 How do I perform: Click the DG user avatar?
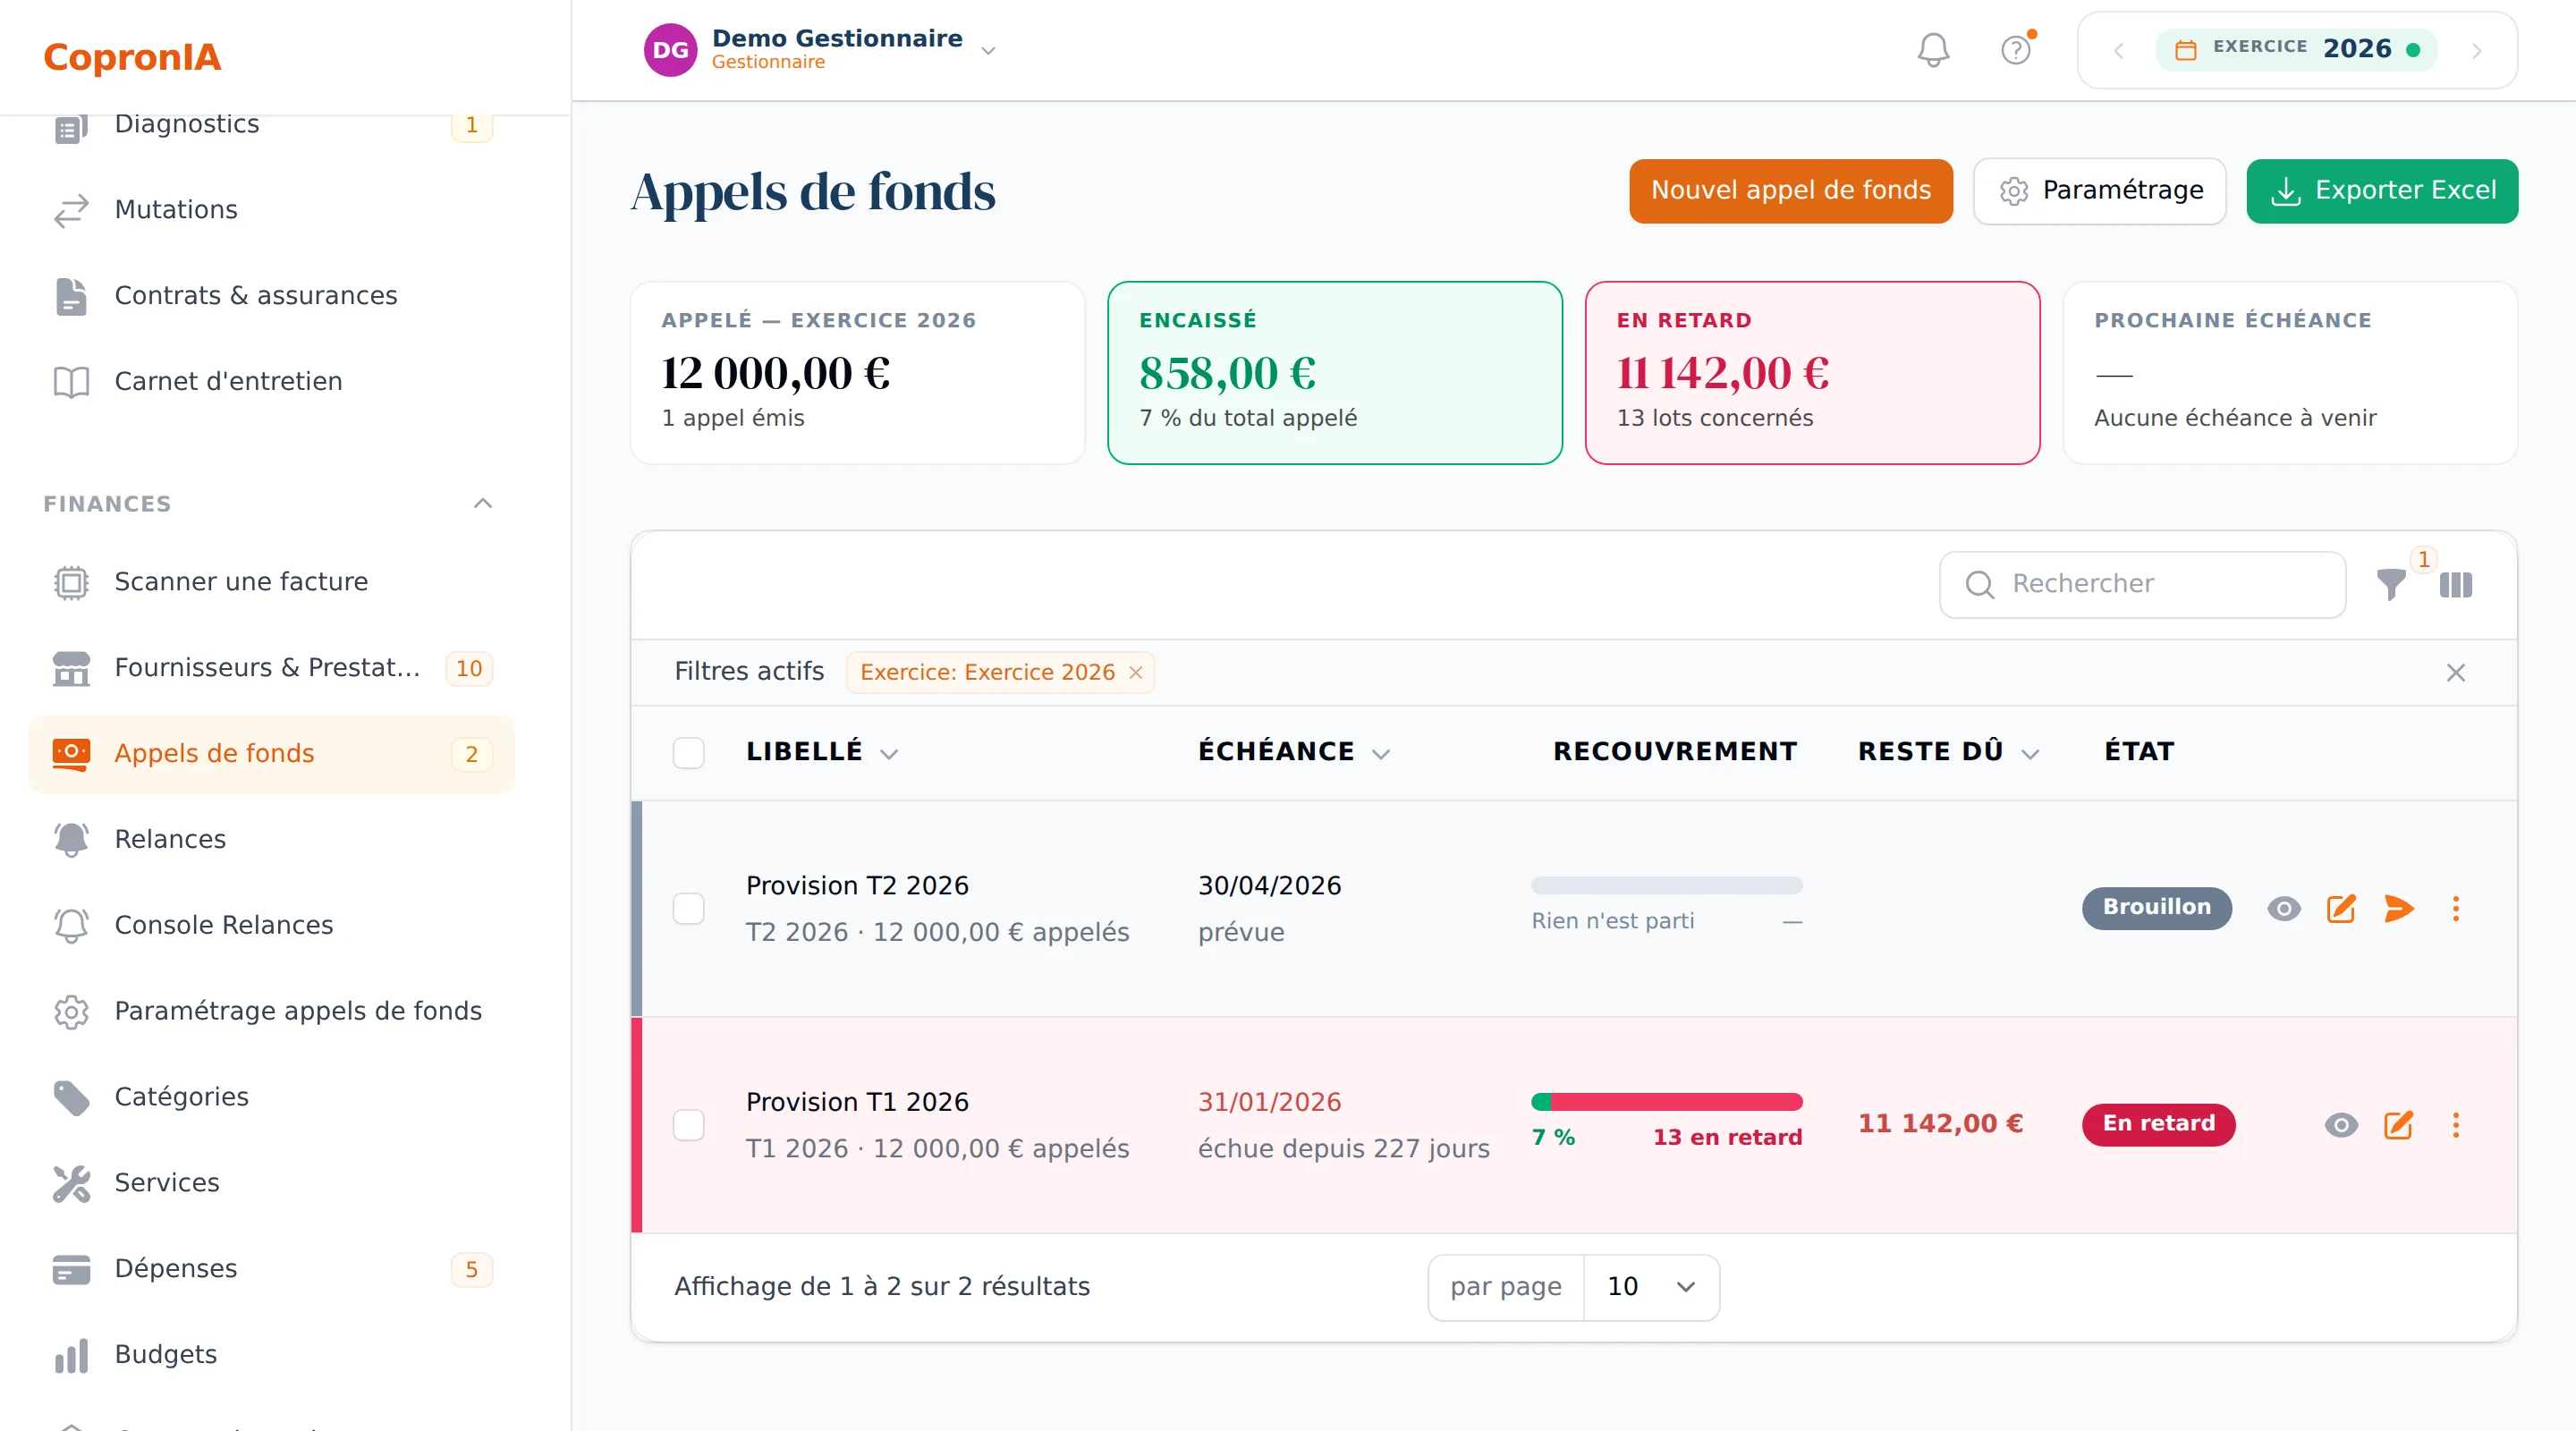[x=670, y=50]
